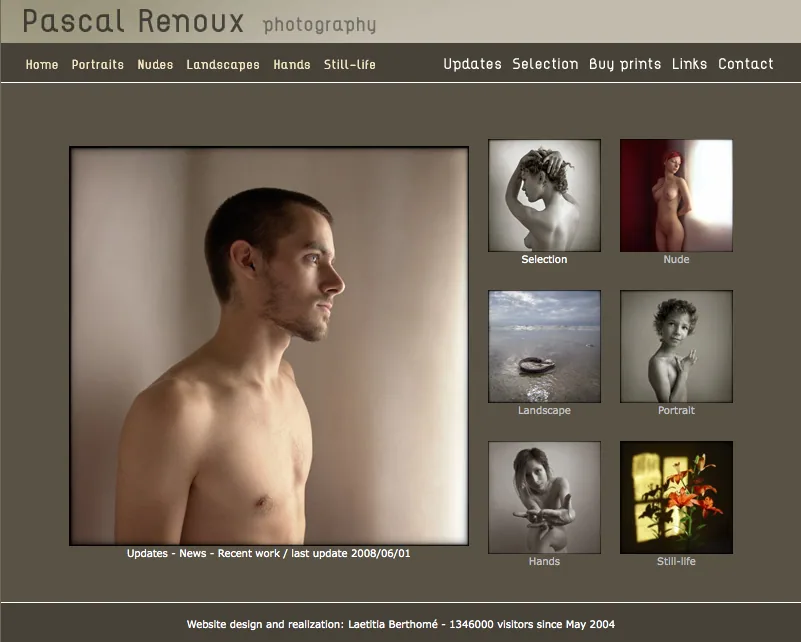Open the Still-life flowers thumbnail
The image size is (801, 642).
pos(676,497)
